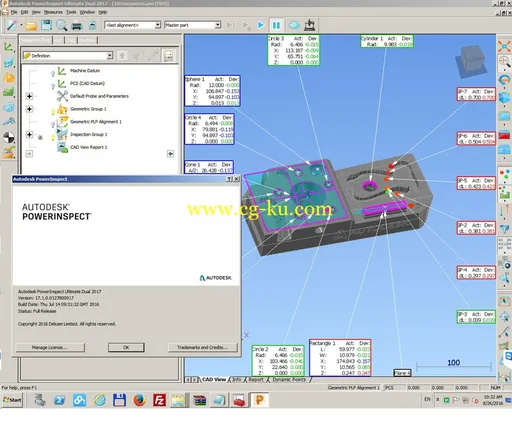
Task: Click the point cloud icon in the toolbar
Action: 294,25
